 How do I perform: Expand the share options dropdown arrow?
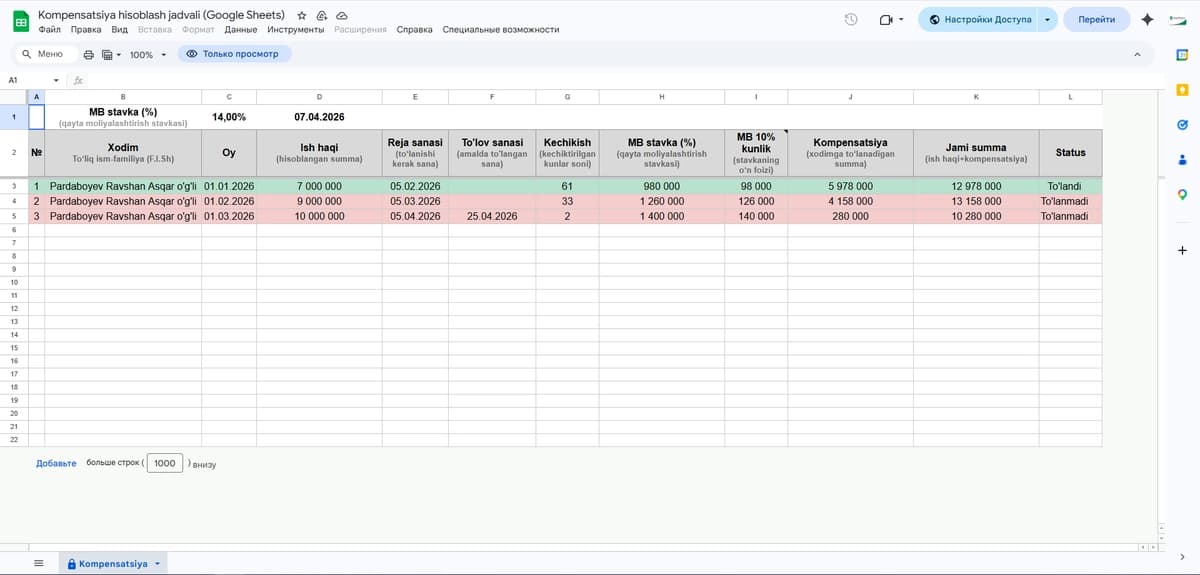[x=1047, y=19]
